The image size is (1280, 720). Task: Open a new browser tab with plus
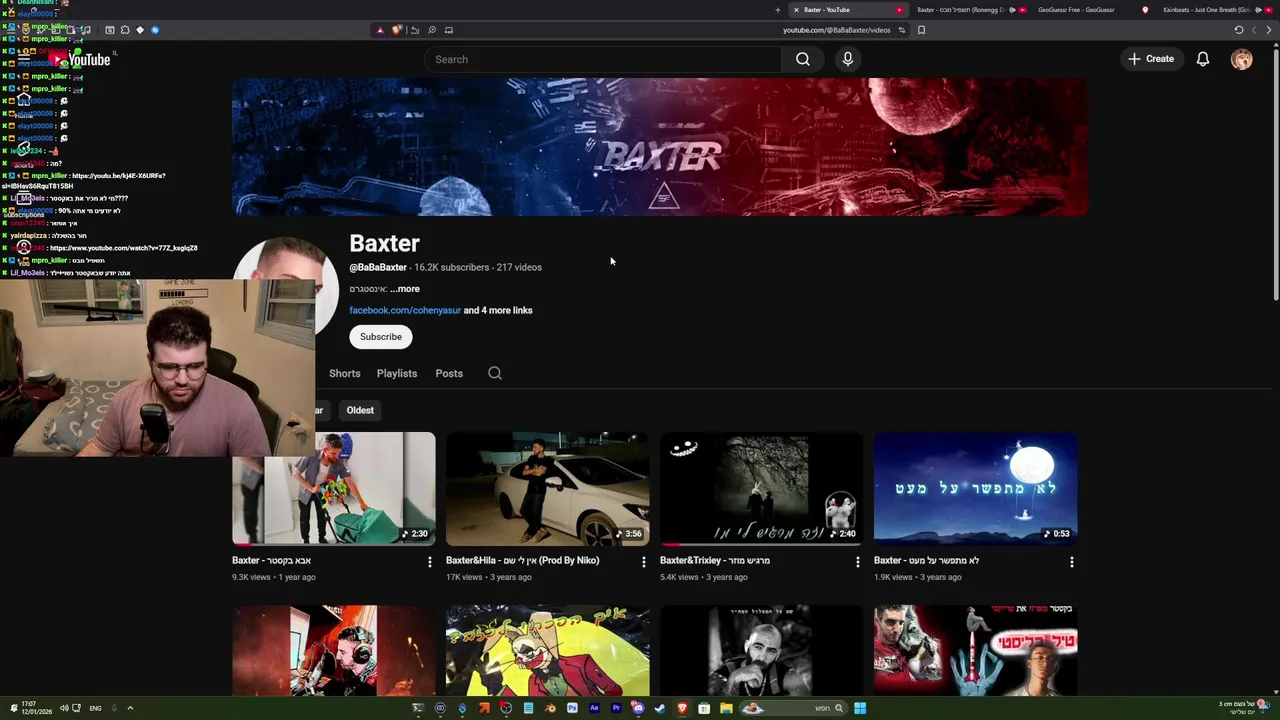[777, 10]
